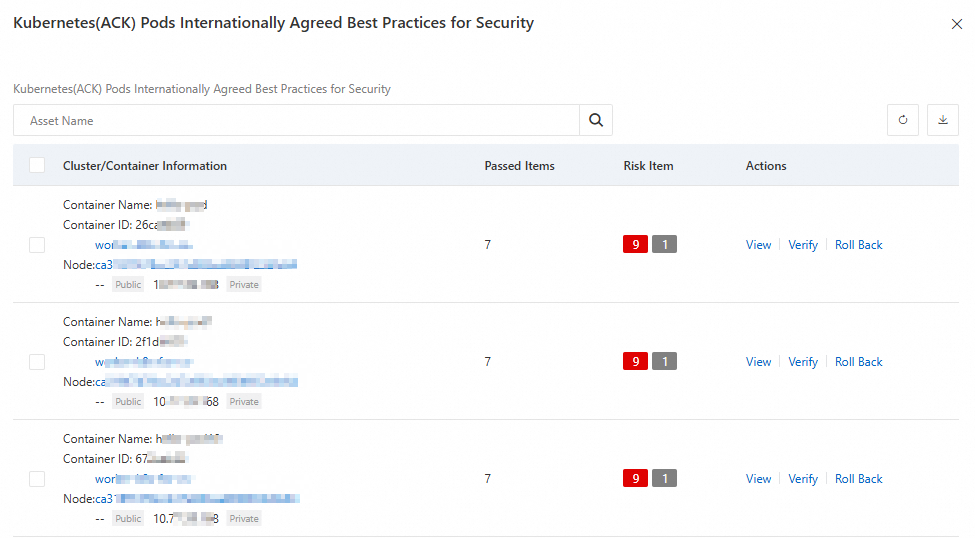Viewport: 975px width, 538px height.
Task: Open View for the third container
Action: click(x=758, y=479)
